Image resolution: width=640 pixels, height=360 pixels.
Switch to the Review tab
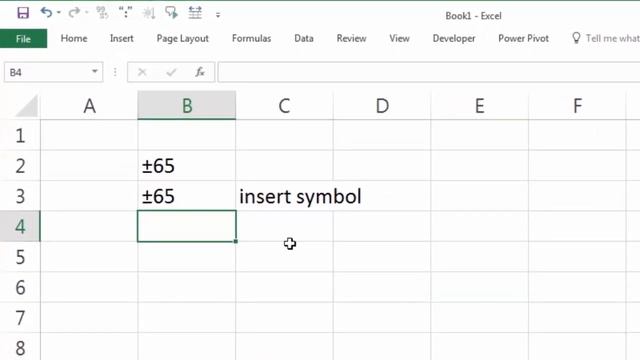pyautogui.click(x=351, y=38)
